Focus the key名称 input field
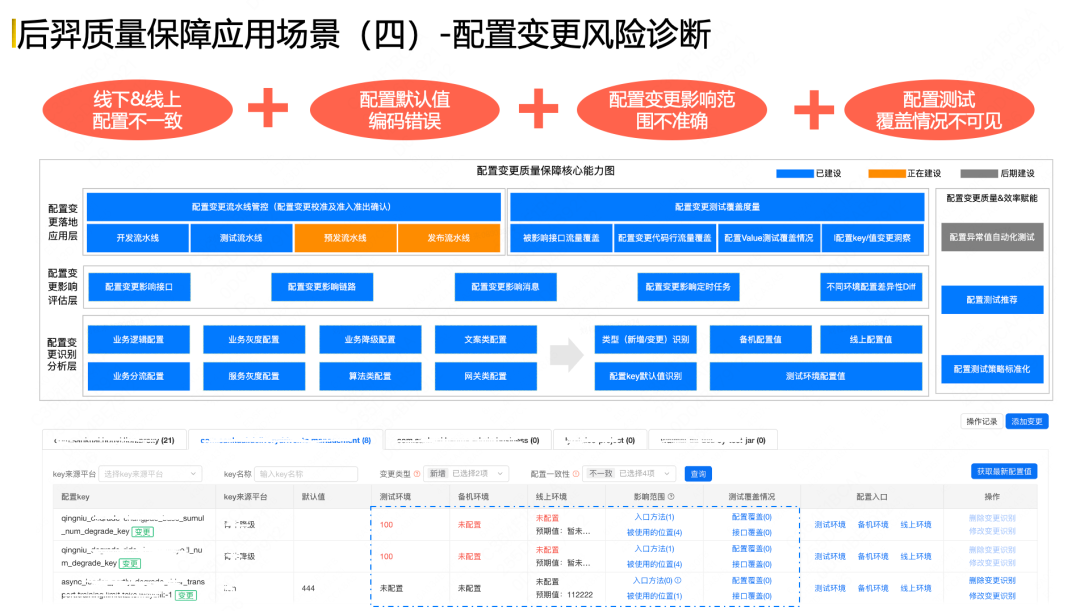Viewport: 1080px width, 611px height. point(306,474)
